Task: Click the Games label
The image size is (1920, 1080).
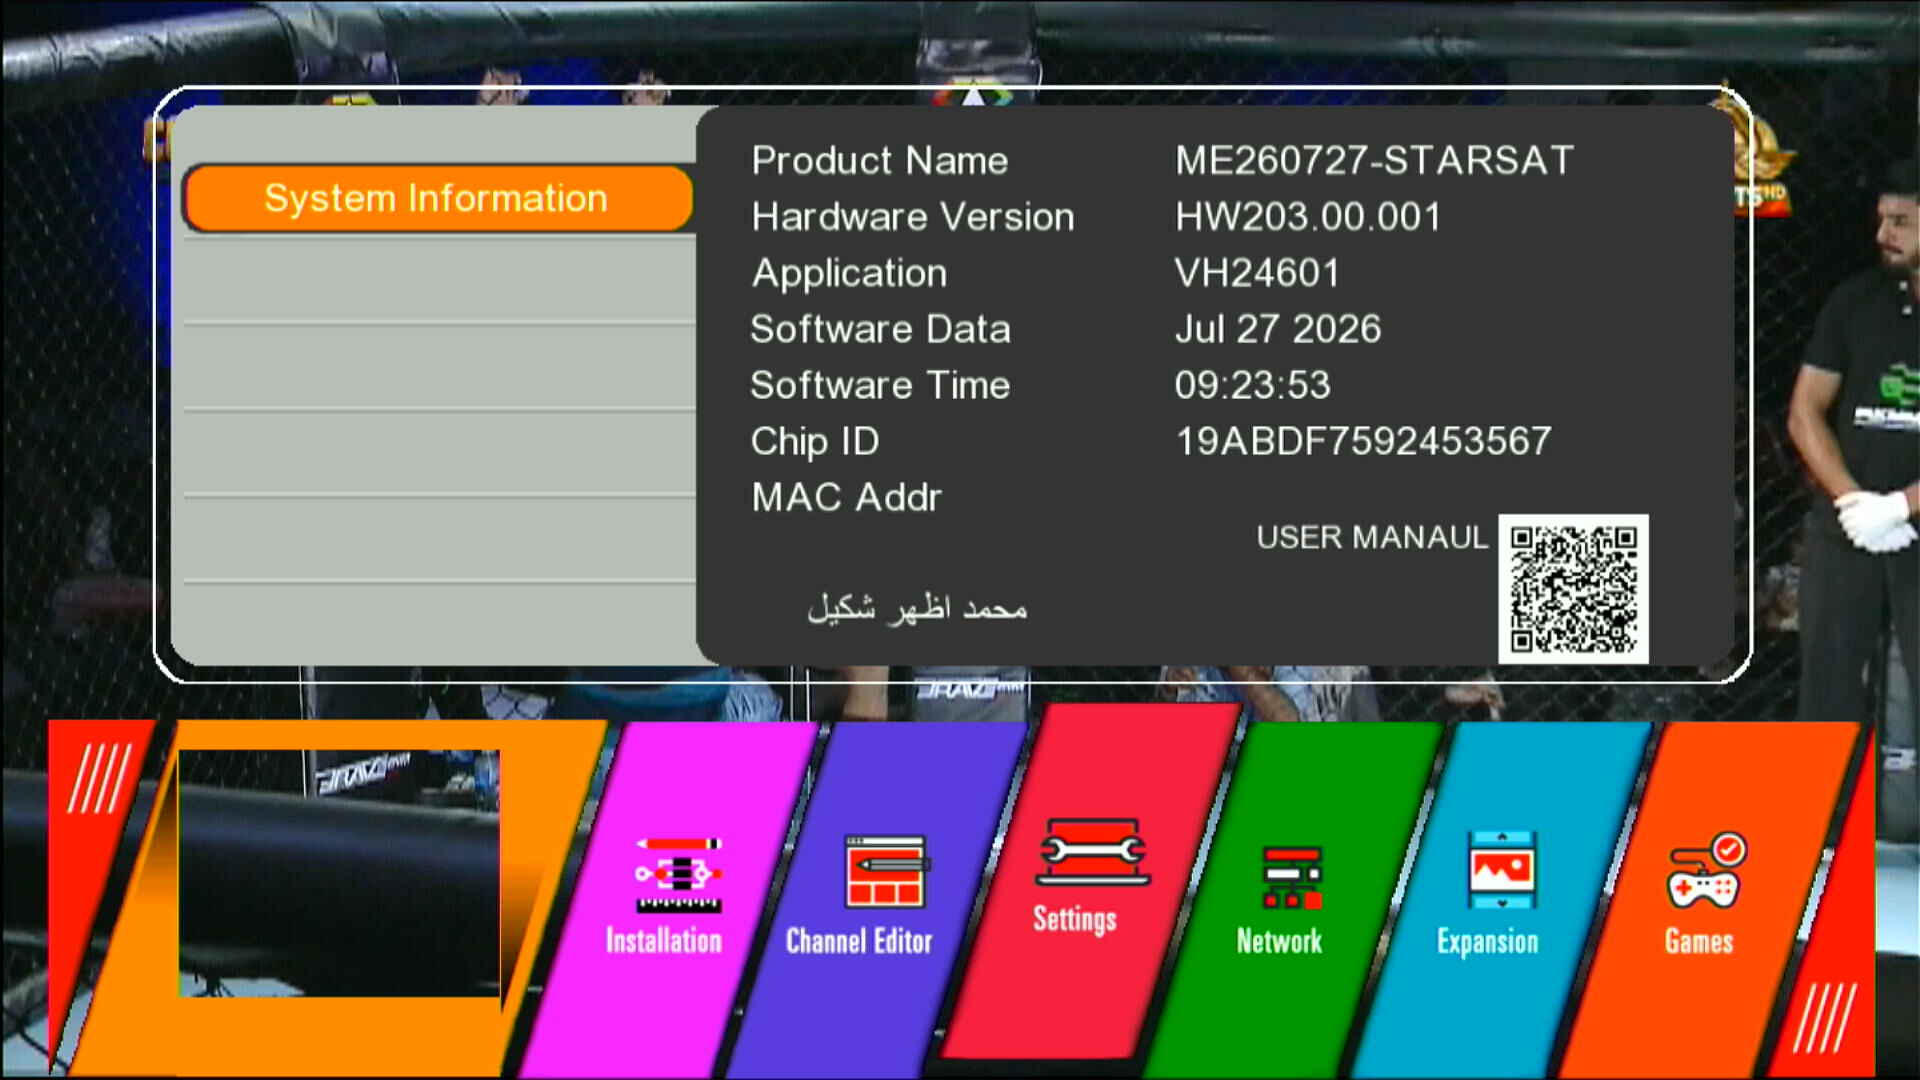Action: coord(1699,941)
